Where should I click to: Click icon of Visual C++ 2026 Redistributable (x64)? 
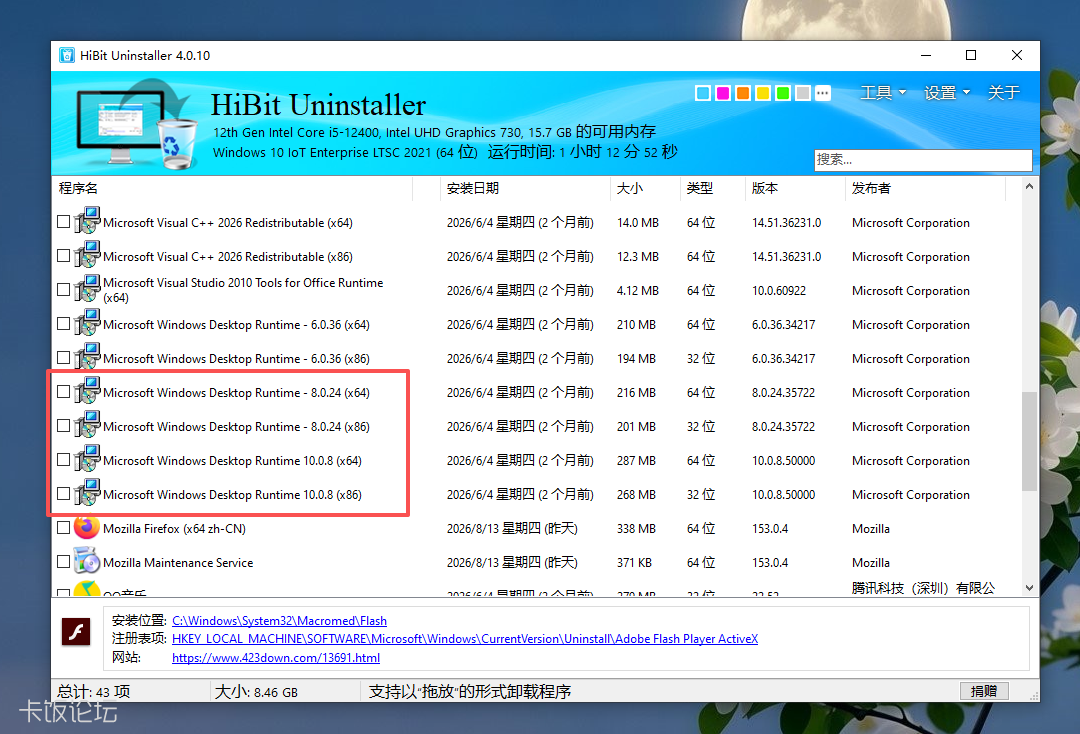[x=87, y=222]
